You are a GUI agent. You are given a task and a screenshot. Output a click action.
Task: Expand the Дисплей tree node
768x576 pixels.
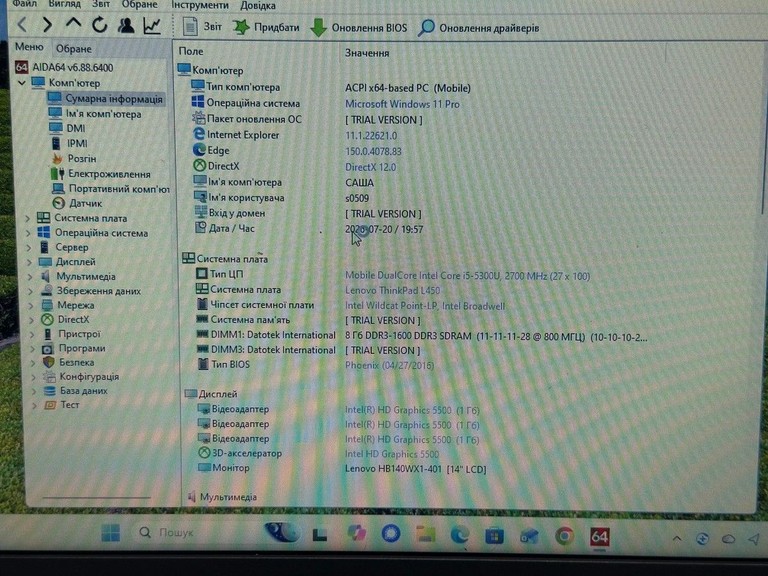29,262
